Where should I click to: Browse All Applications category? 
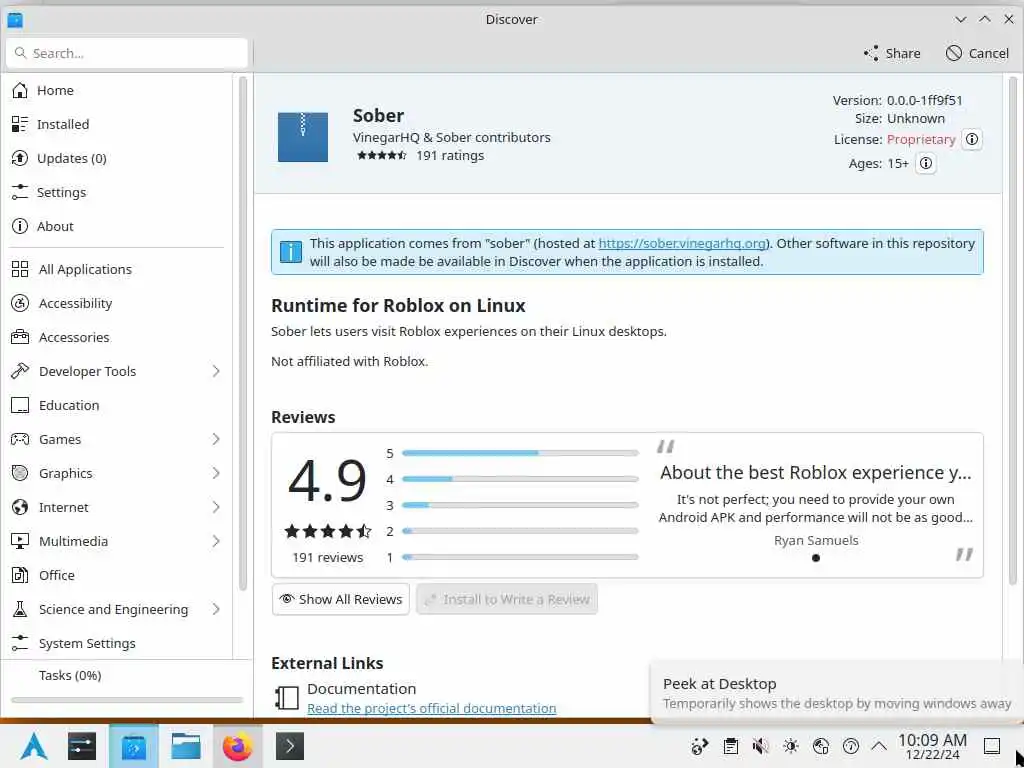[x=118, y=269]
